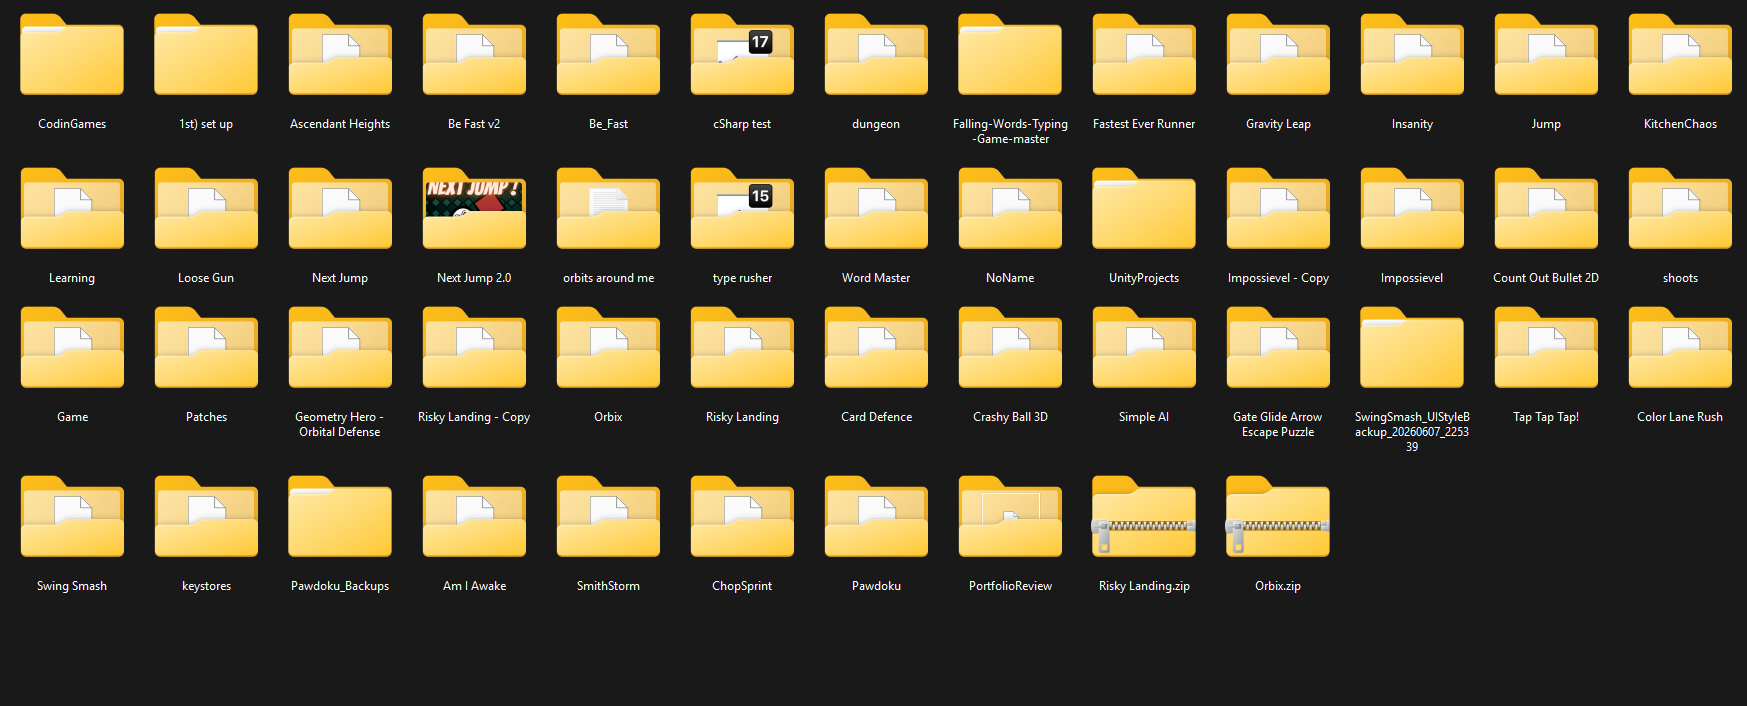Image resolution: width=1747 pixels, height=706 pixels.
Task: Click the 'orbits around me' name label
Action: coord(608,278)
